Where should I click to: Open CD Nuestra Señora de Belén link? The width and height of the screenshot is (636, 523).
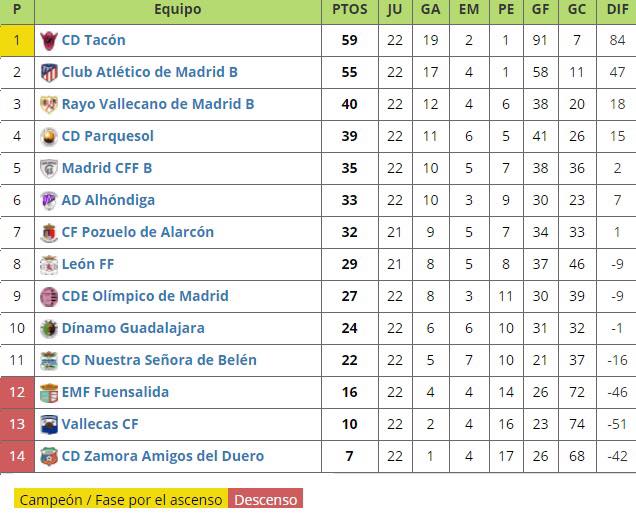pyautogui.click(x=159, y=360)
